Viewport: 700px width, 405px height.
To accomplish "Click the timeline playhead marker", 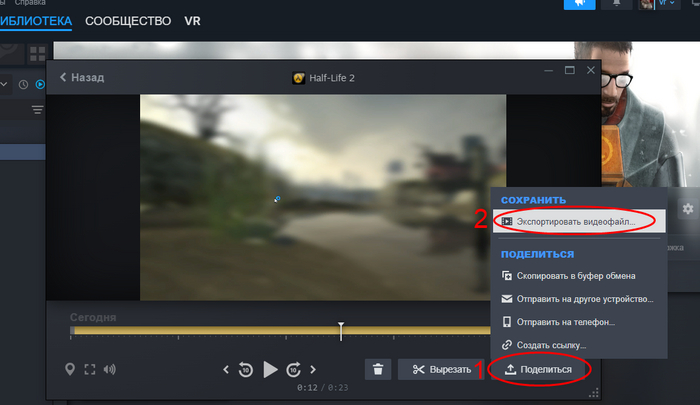I will point(341,330).
